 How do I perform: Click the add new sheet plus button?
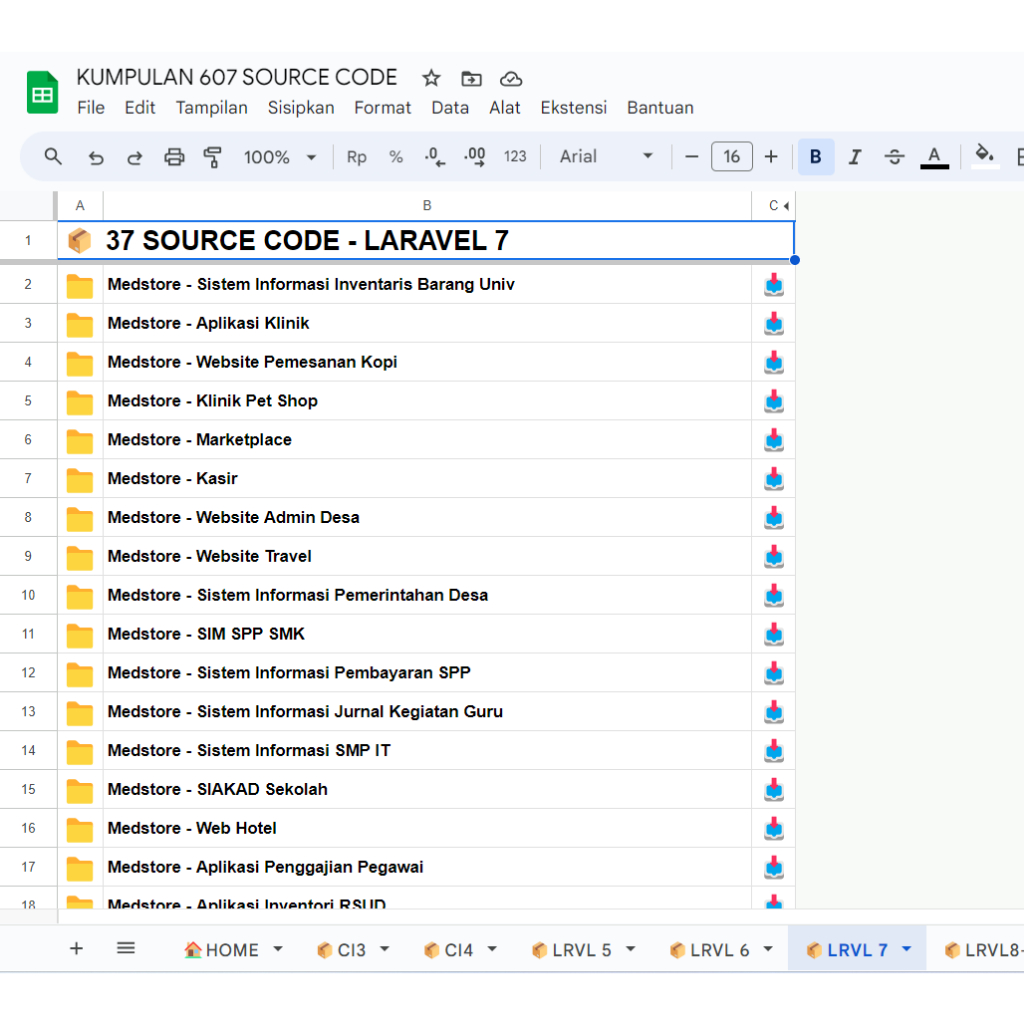76,949
